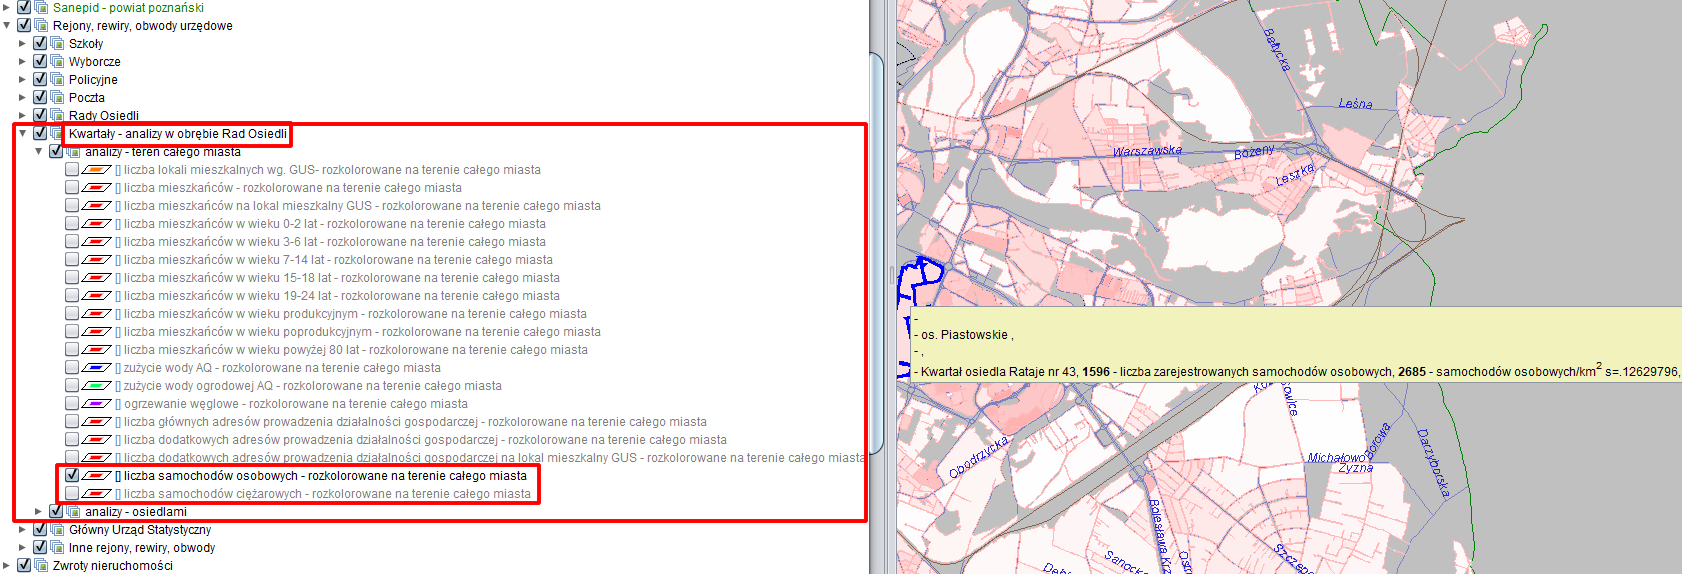Screen dimensions: 1682x574
Task: Expand the Zwroty nieruchomości node
Action: coord(7,566)
